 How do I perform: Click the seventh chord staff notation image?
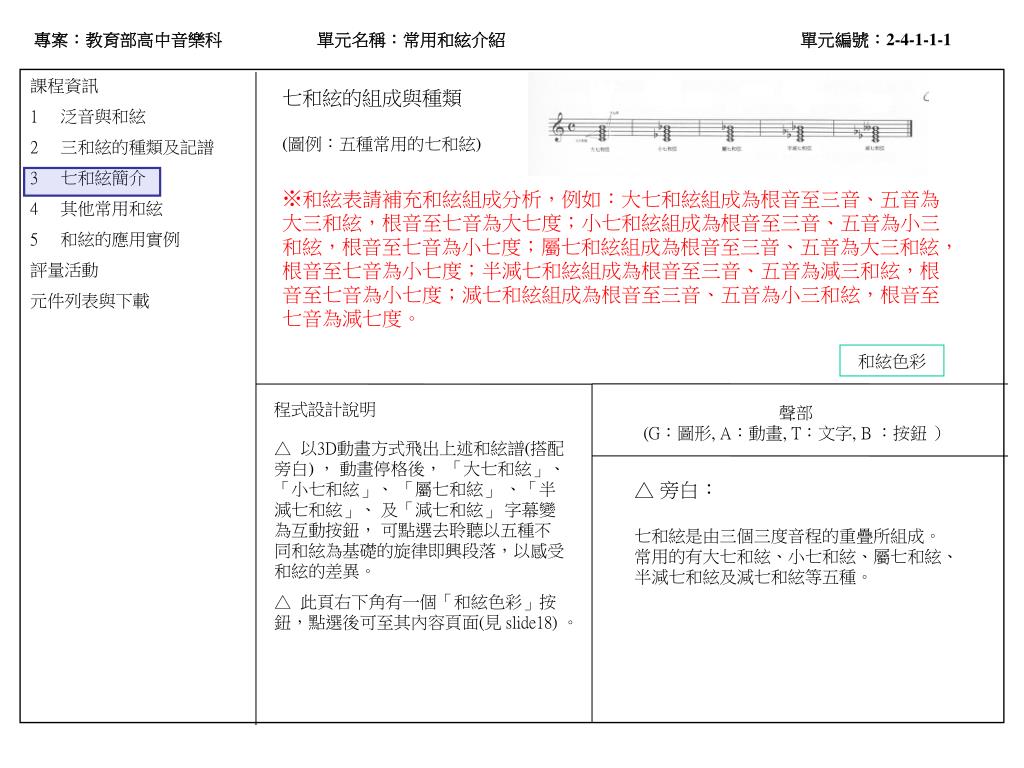pyautogui.click(x=729, y=123)
